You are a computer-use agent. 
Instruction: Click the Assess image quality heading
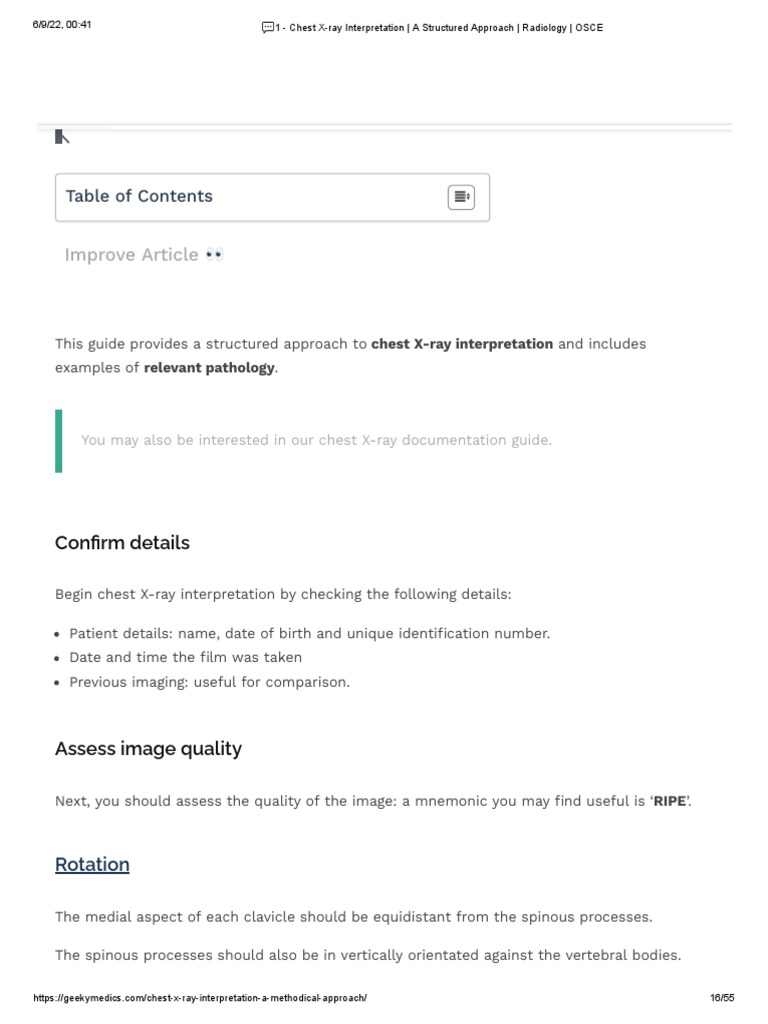tap(148, 748)
